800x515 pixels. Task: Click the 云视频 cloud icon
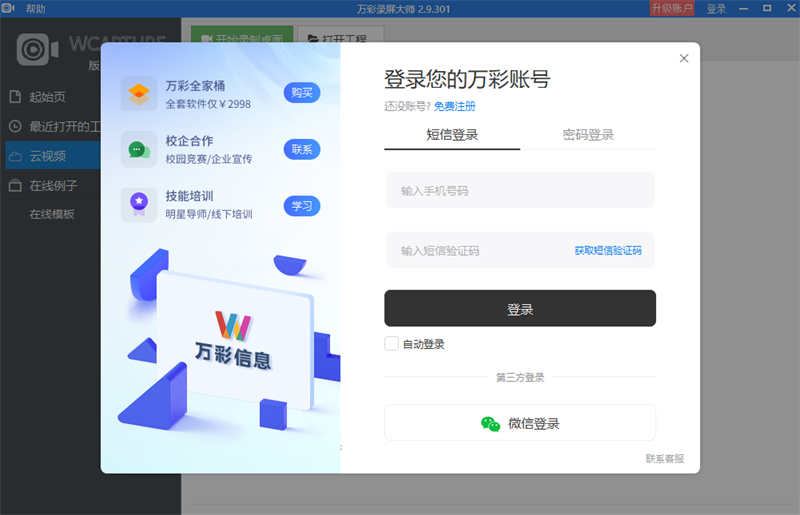click(15, 156)
